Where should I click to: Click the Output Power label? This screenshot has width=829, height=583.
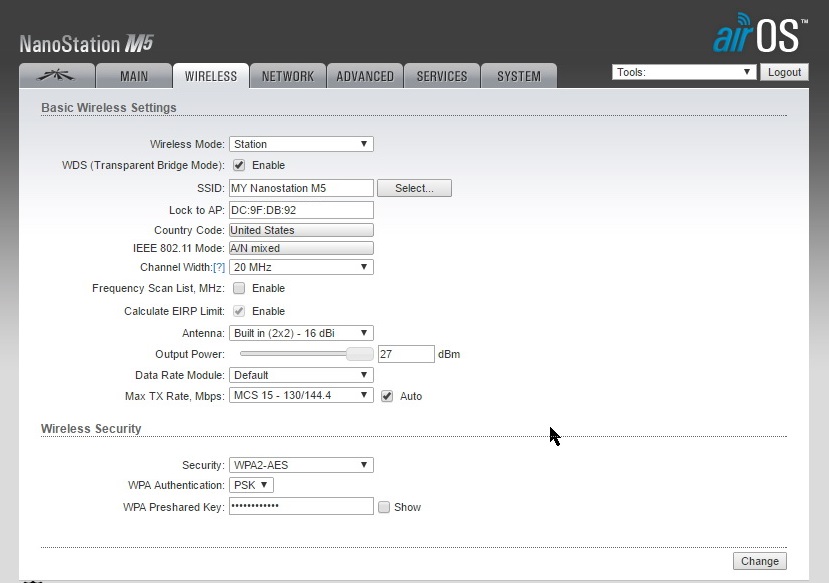coord(190,354)
